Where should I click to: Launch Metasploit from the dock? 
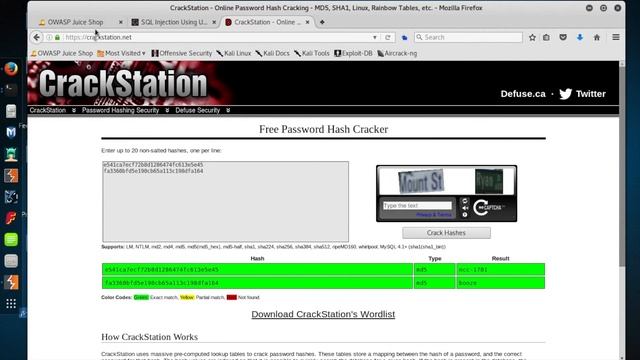(11, 132)
